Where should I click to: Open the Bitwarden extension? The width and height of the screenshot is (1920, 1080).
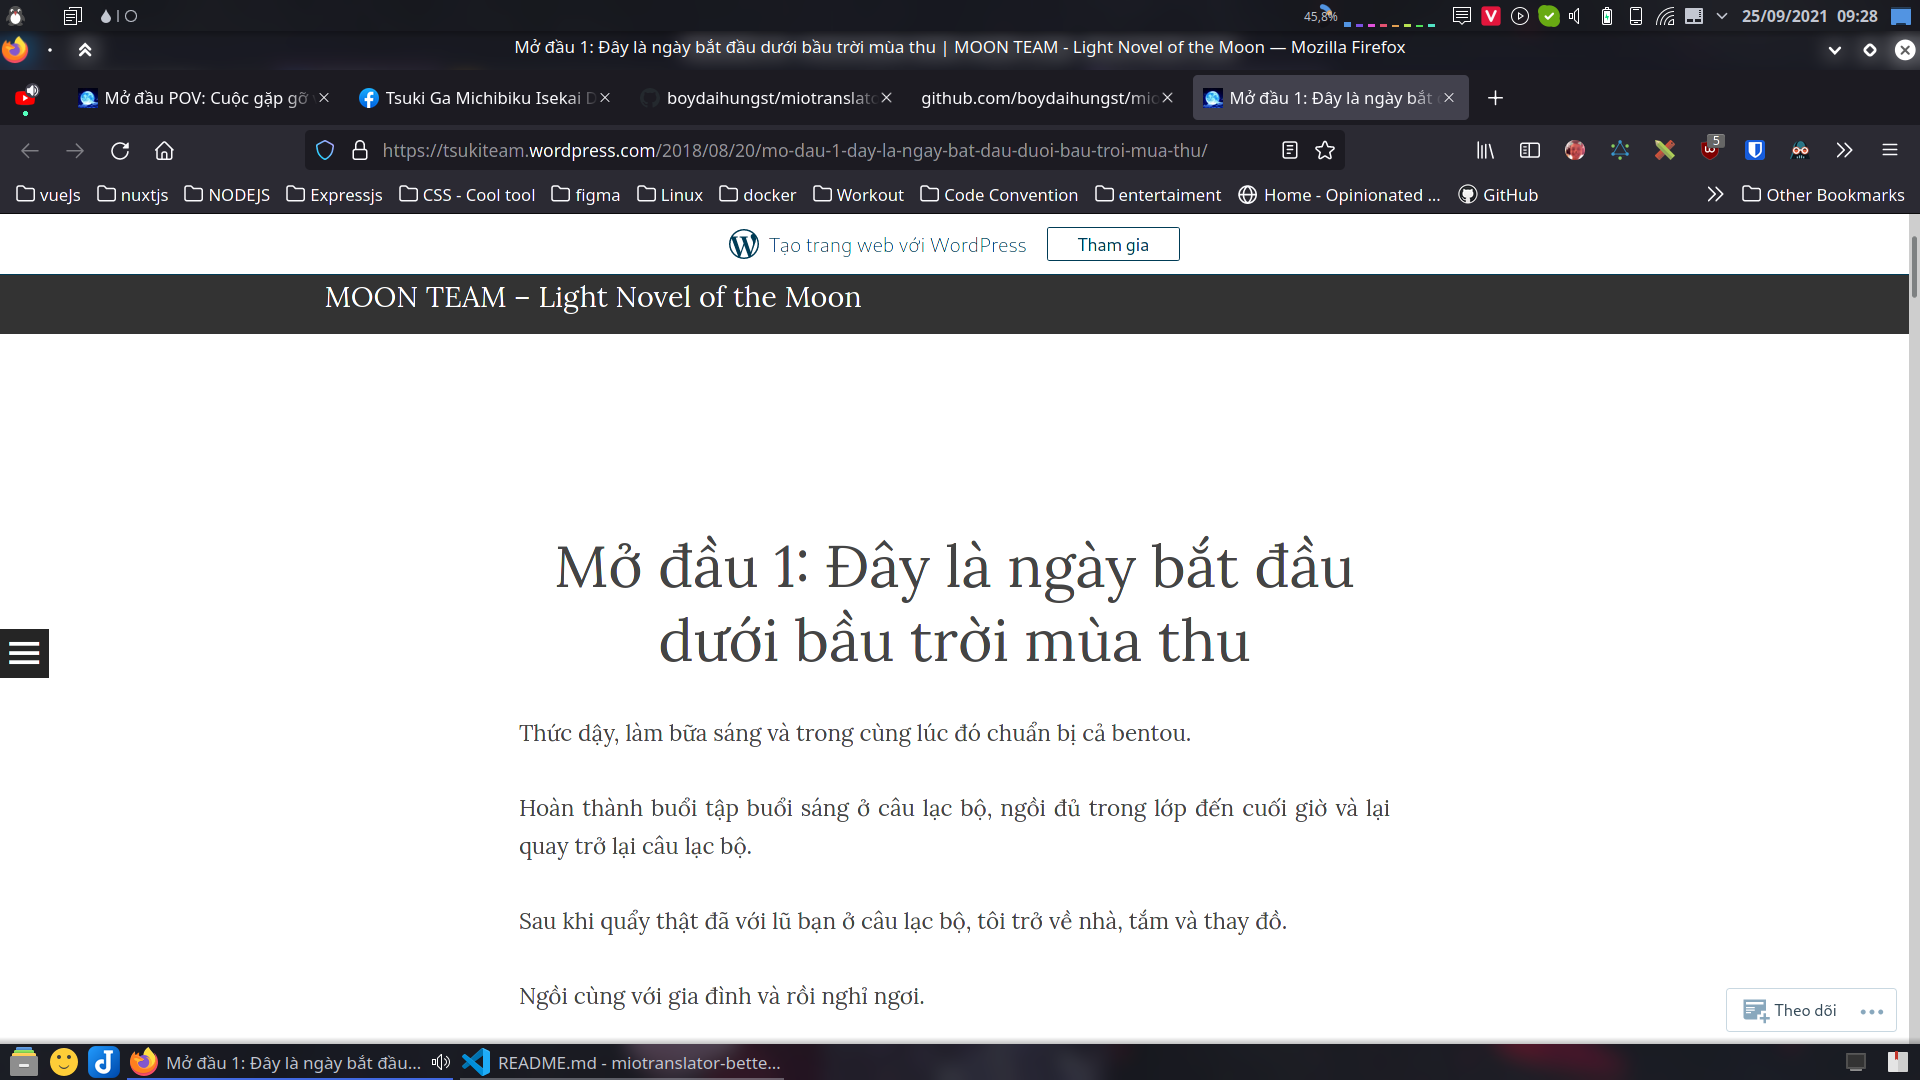1755,150
